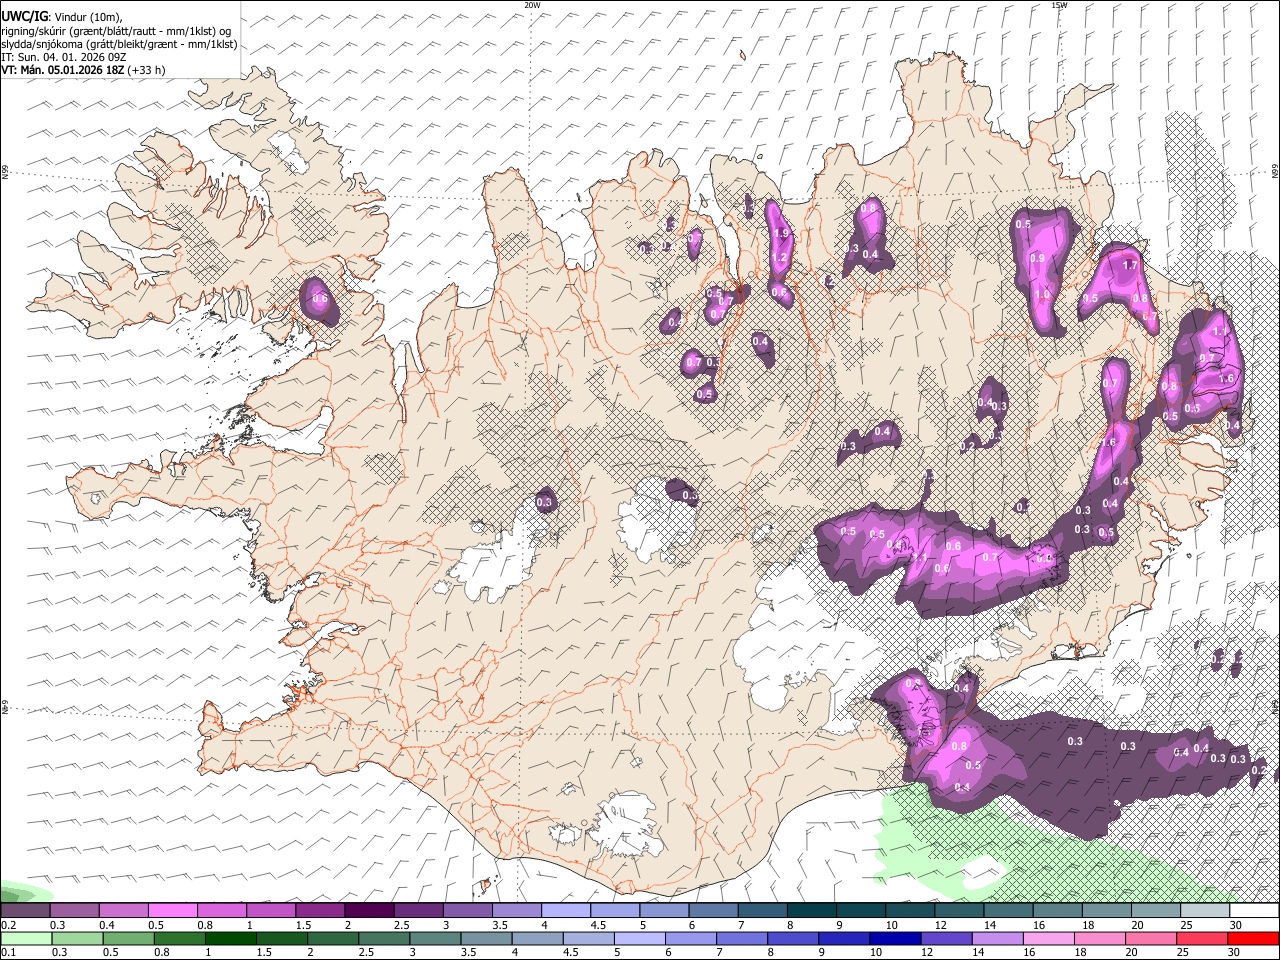Click the bright pink 0.5–0.8 snow scale swatch

click(173, 911)
